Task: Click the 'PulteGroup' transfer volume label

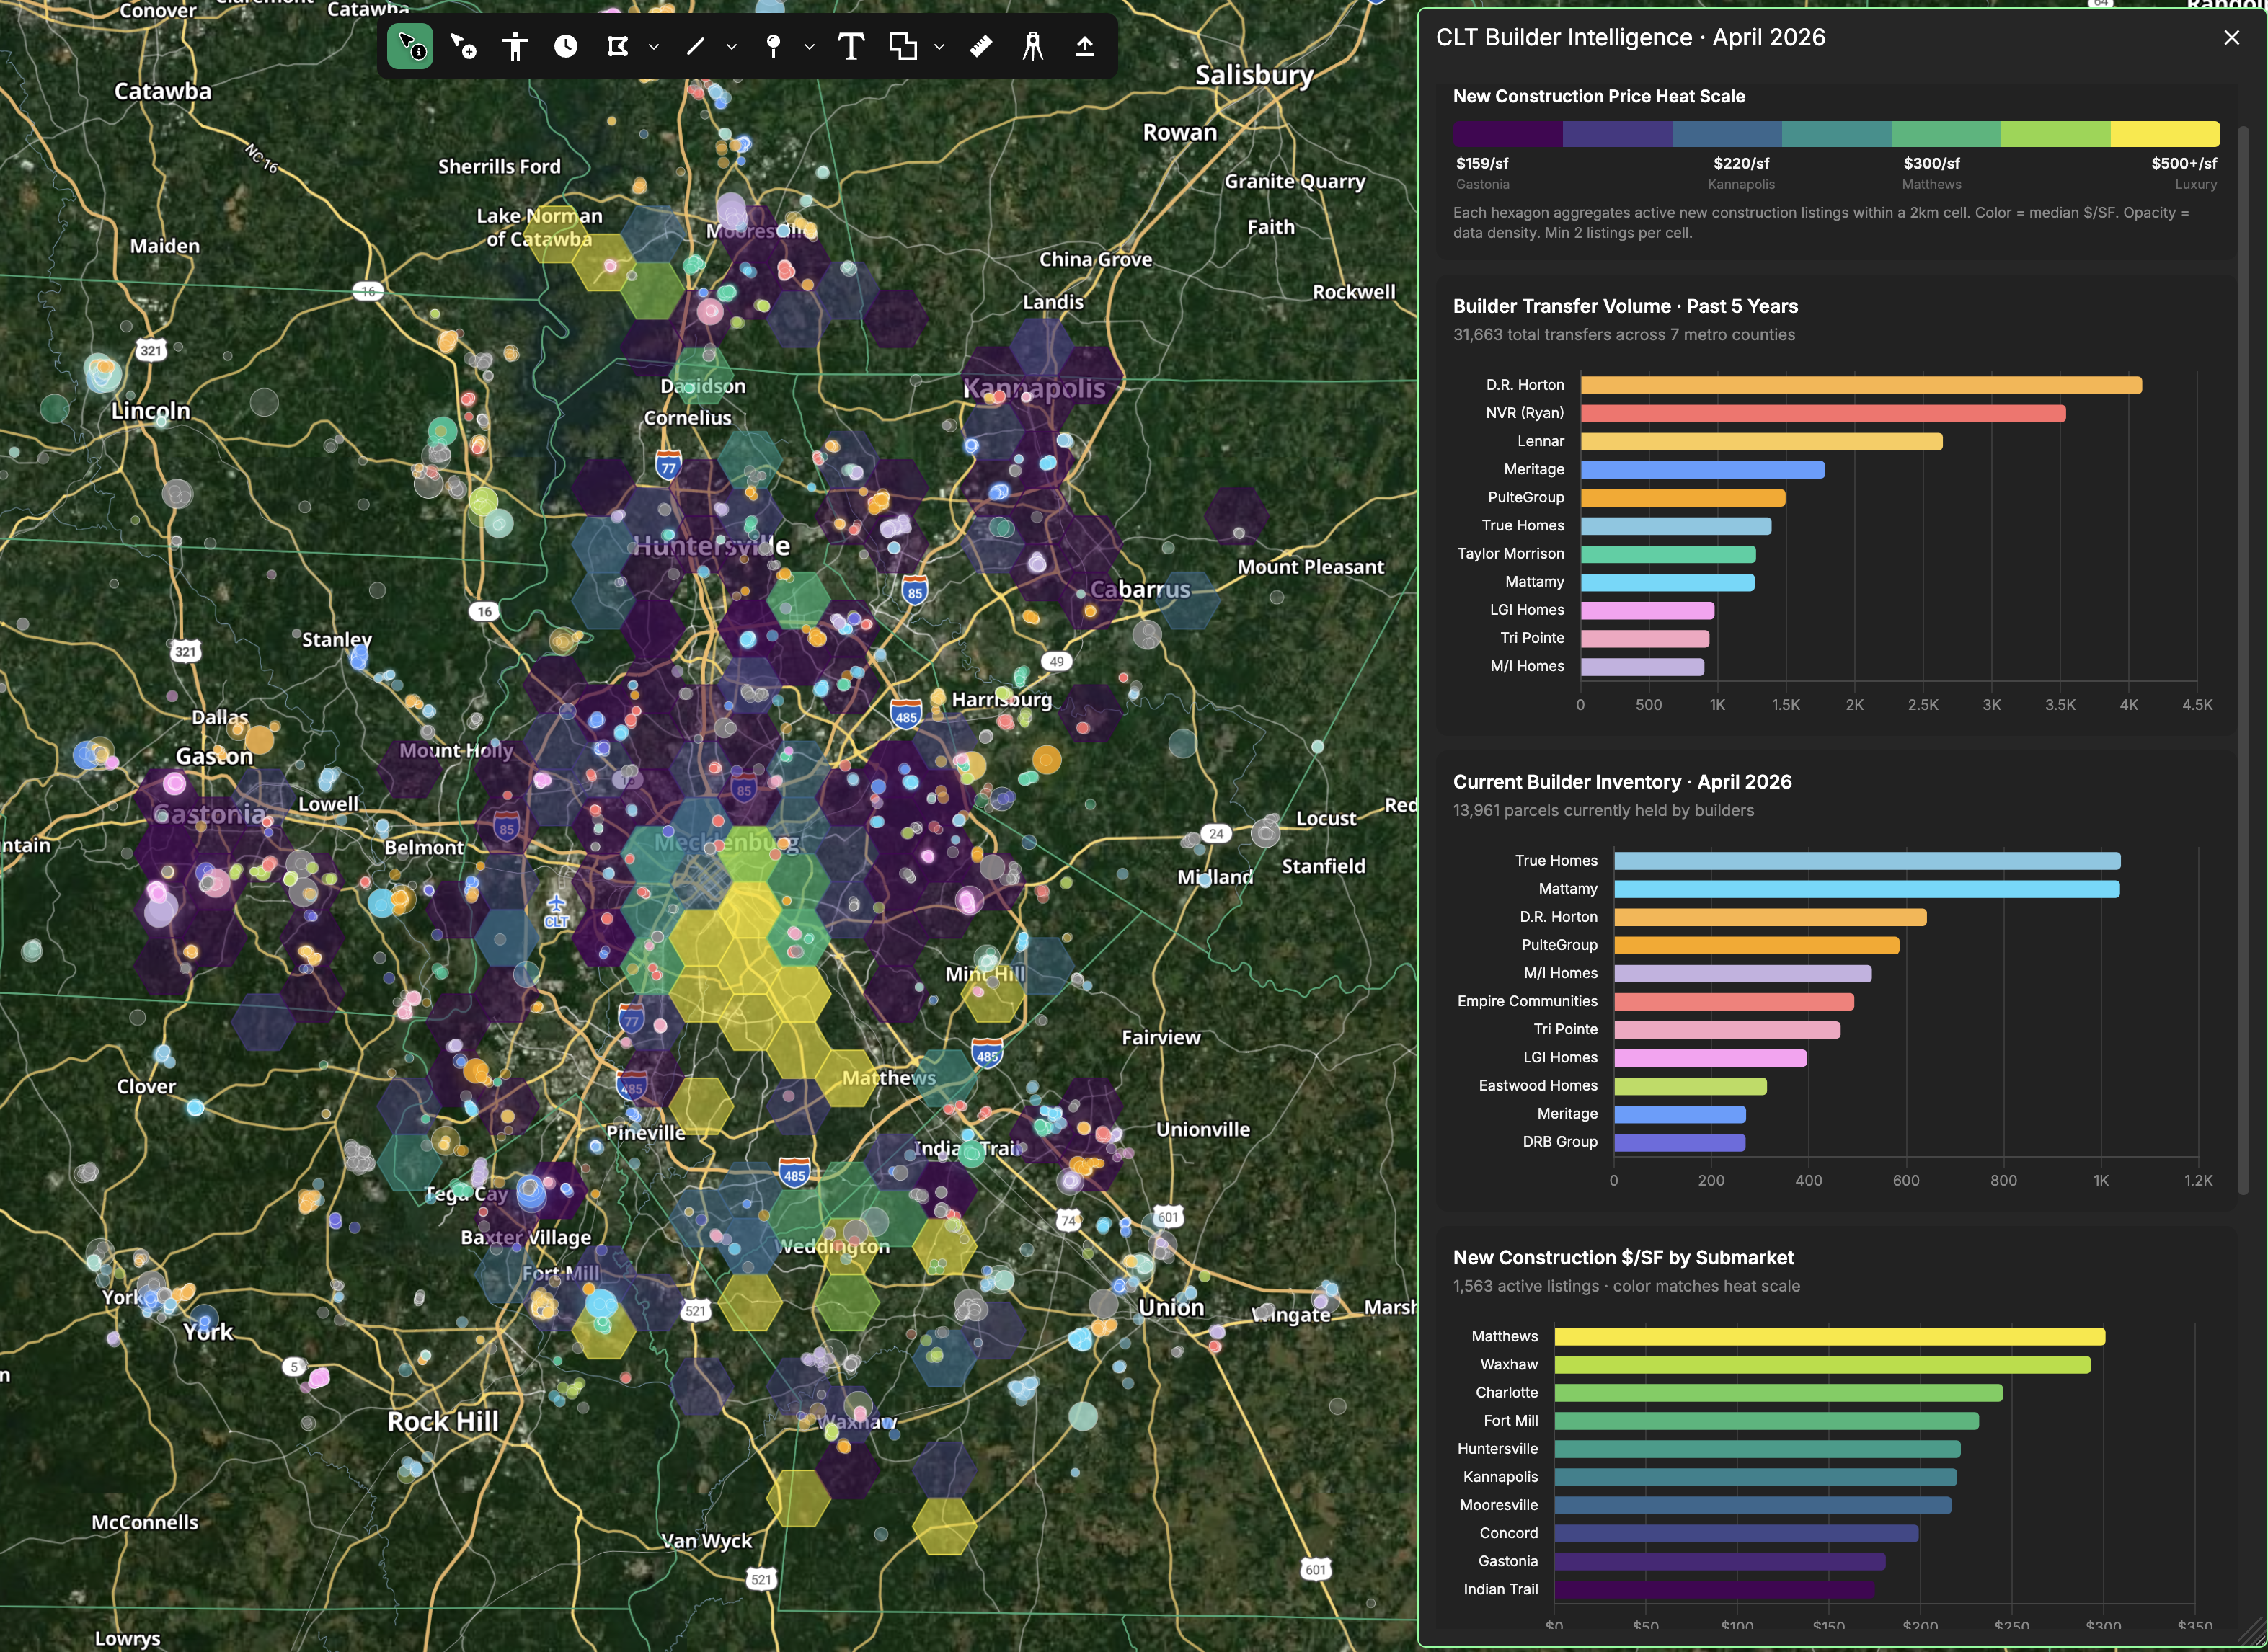Action: pyautogui.click(x=1526, y=497)
